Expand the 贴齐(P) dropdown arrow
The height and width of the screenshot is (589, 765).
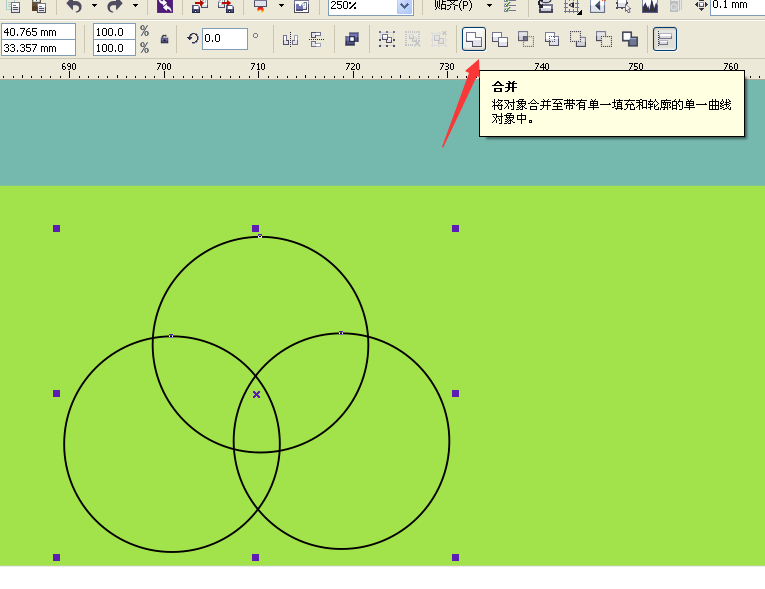click(489, 6)
